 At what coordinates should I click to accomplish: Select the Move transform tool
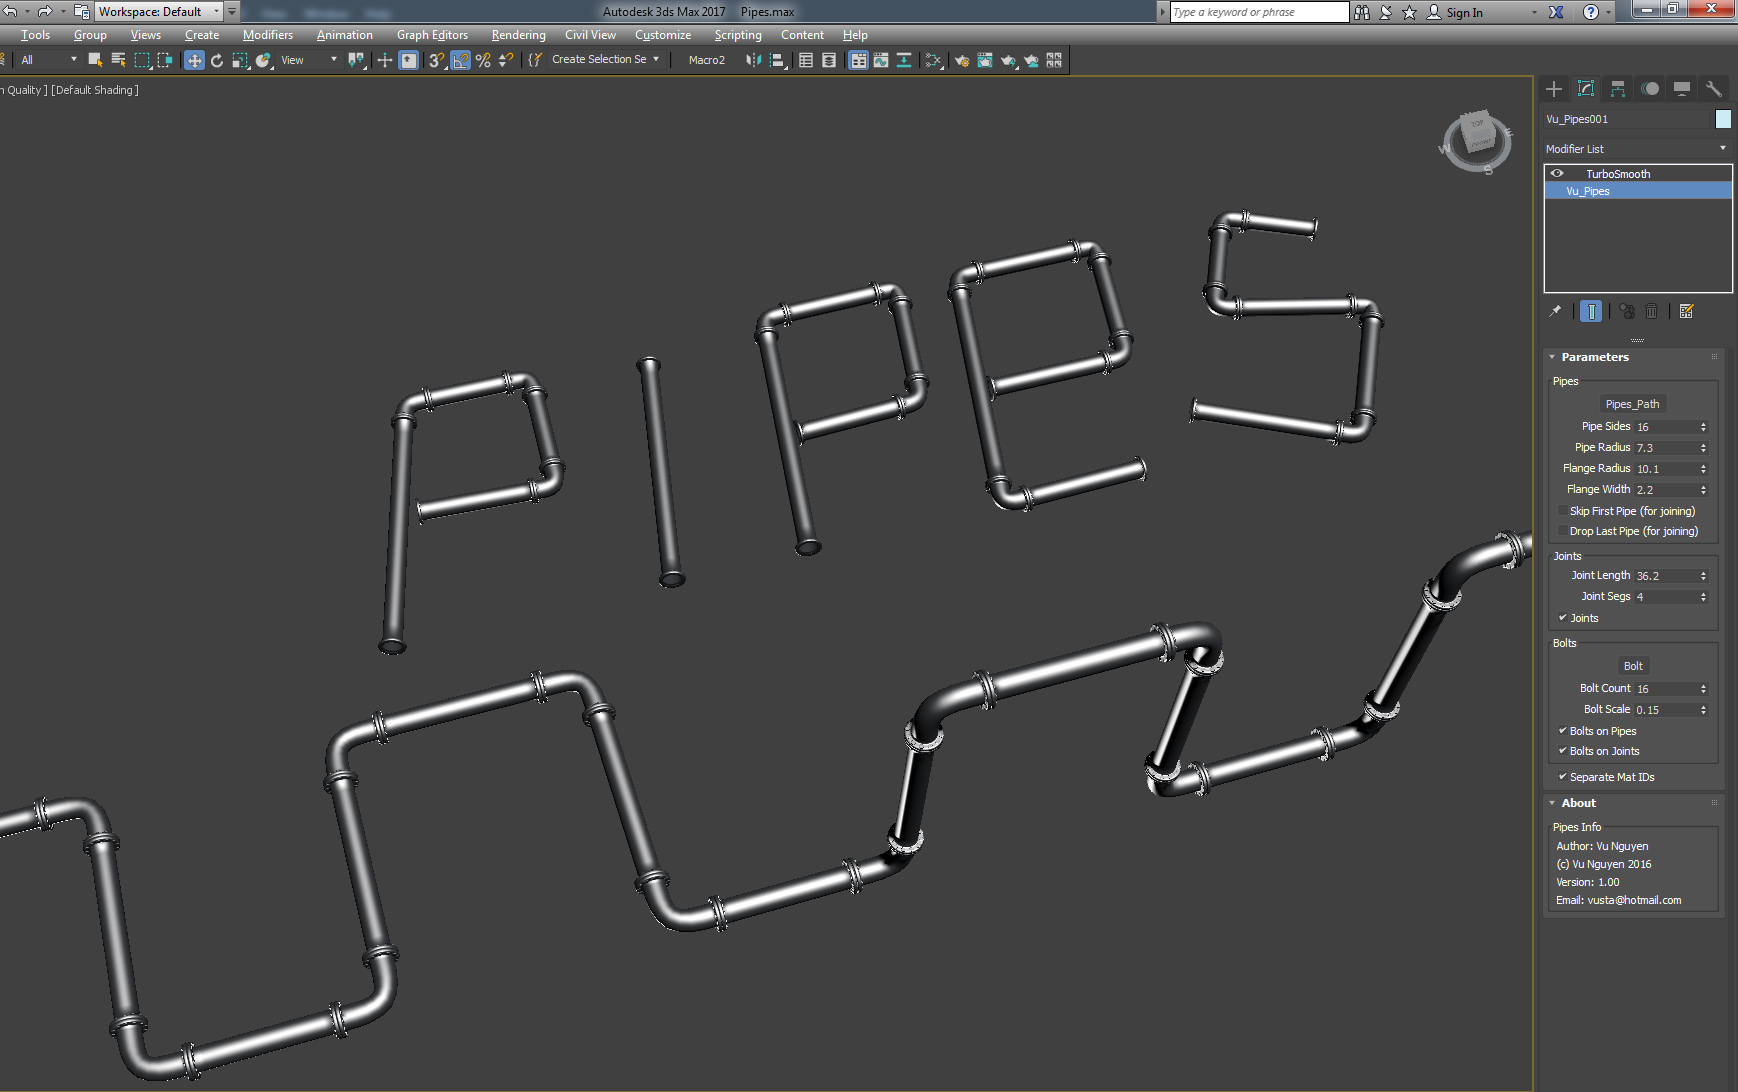tap(194, 60)
